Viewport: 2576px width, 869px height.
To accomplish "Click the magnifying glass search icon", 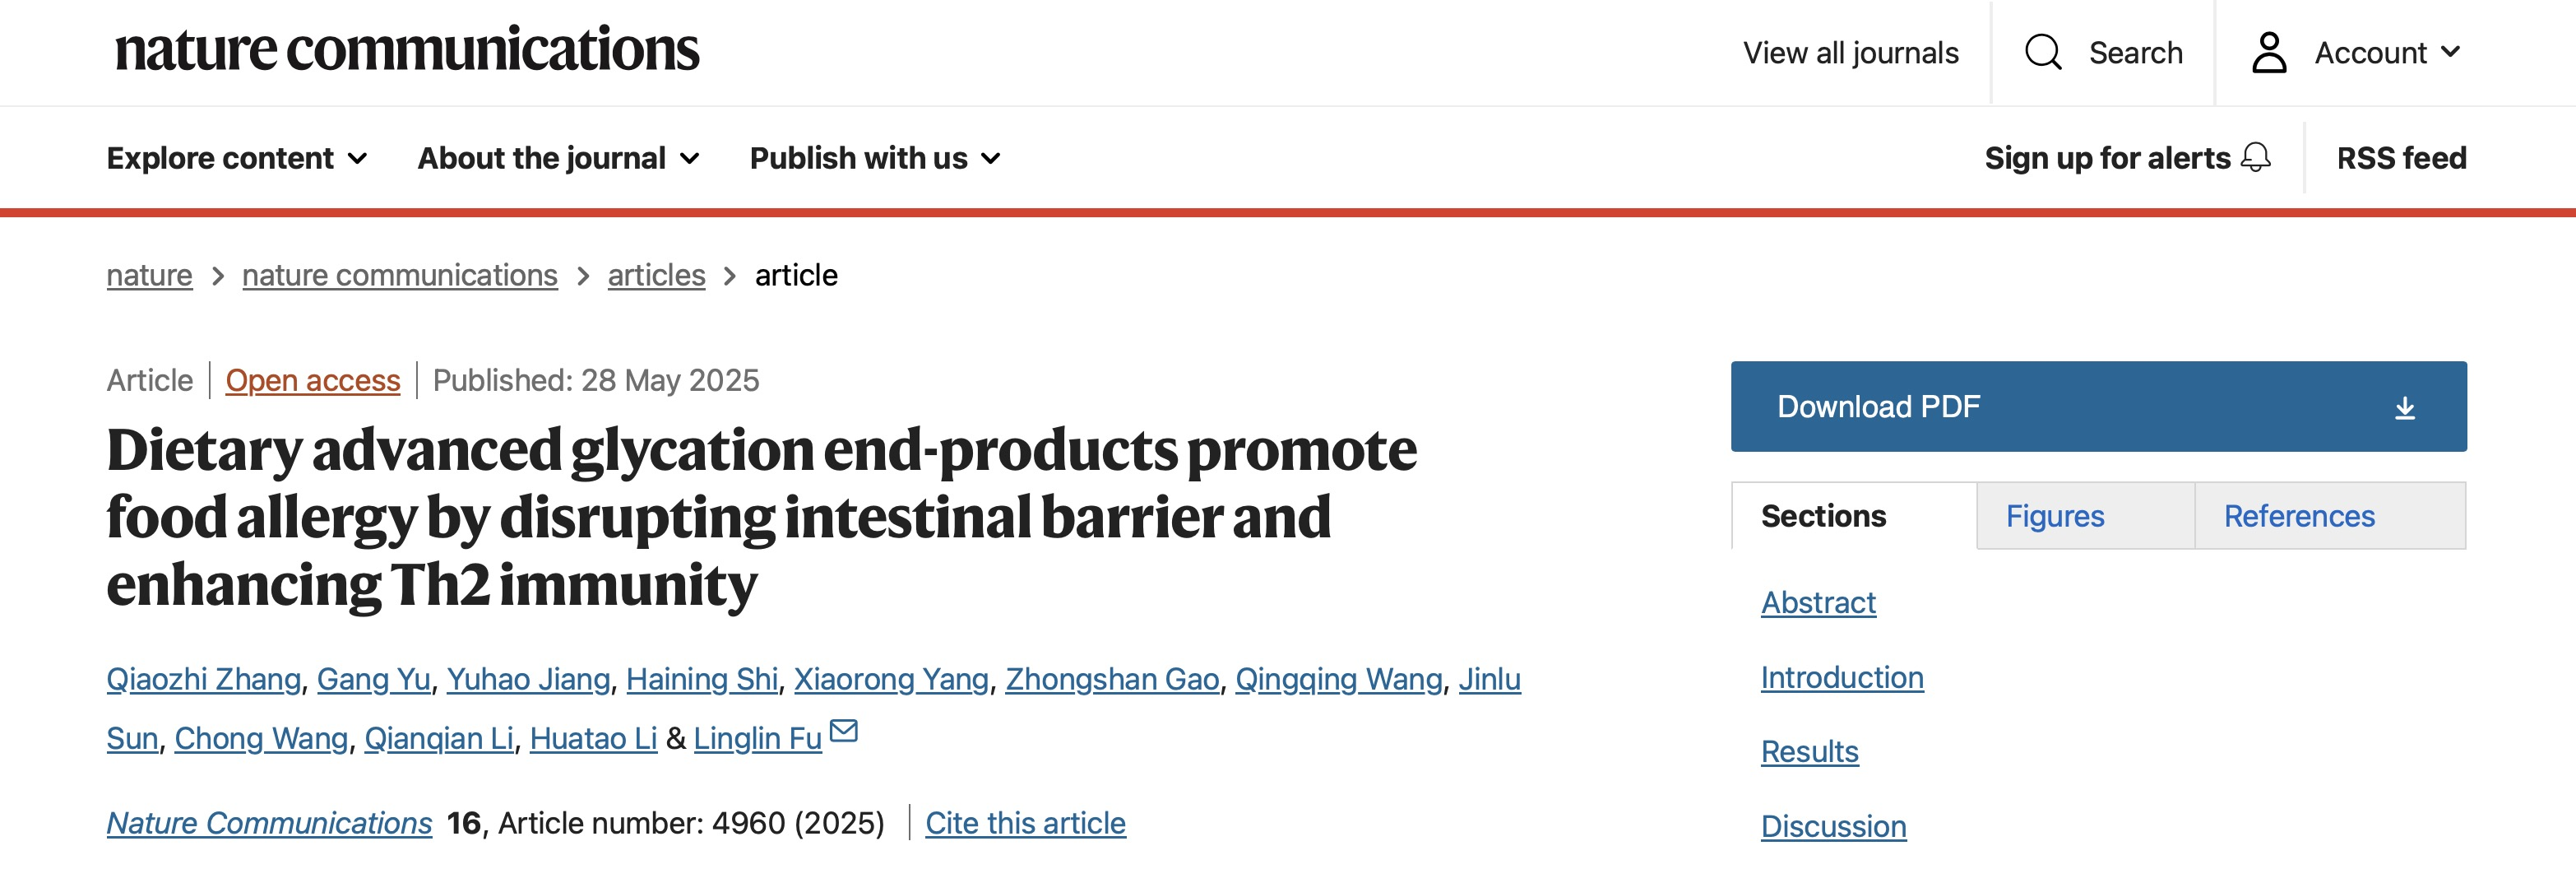I will tap(2043, 52).
